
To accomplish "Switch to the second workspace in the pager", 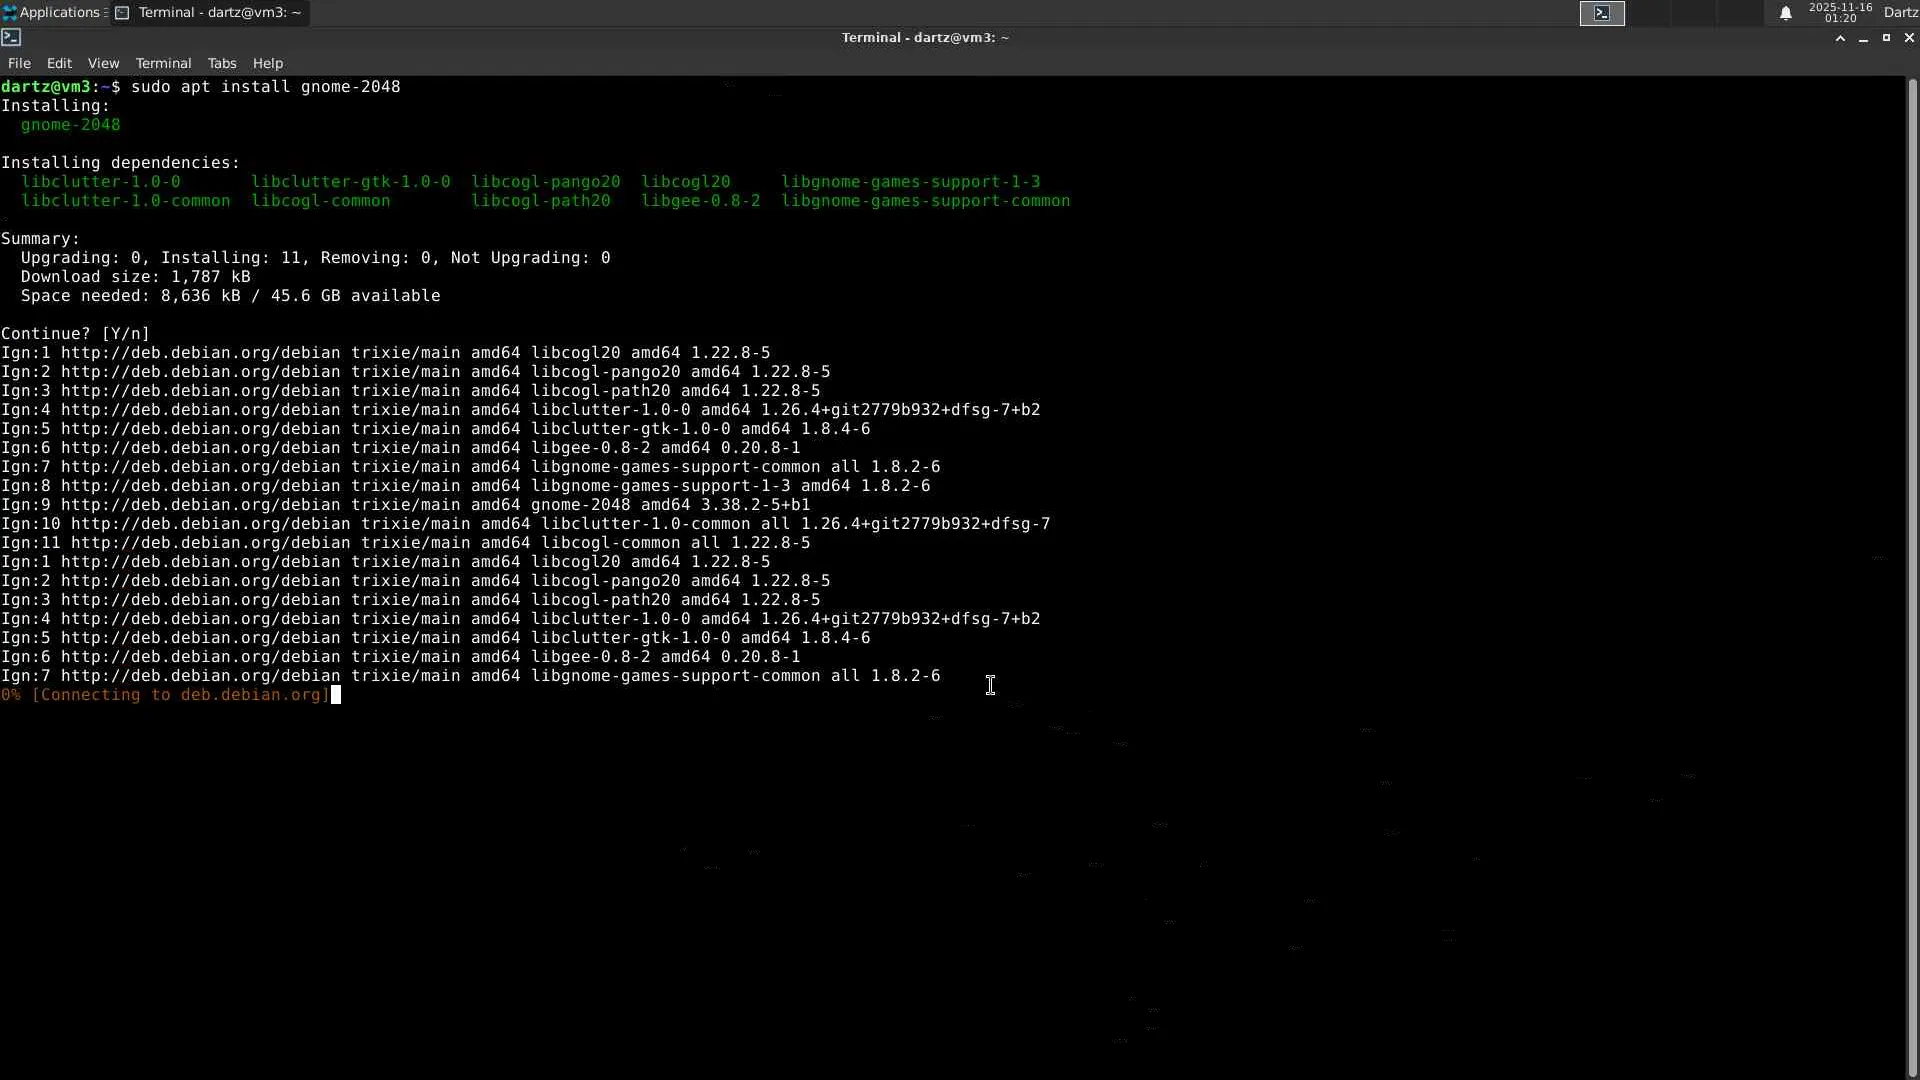I will coord(1650,13).
